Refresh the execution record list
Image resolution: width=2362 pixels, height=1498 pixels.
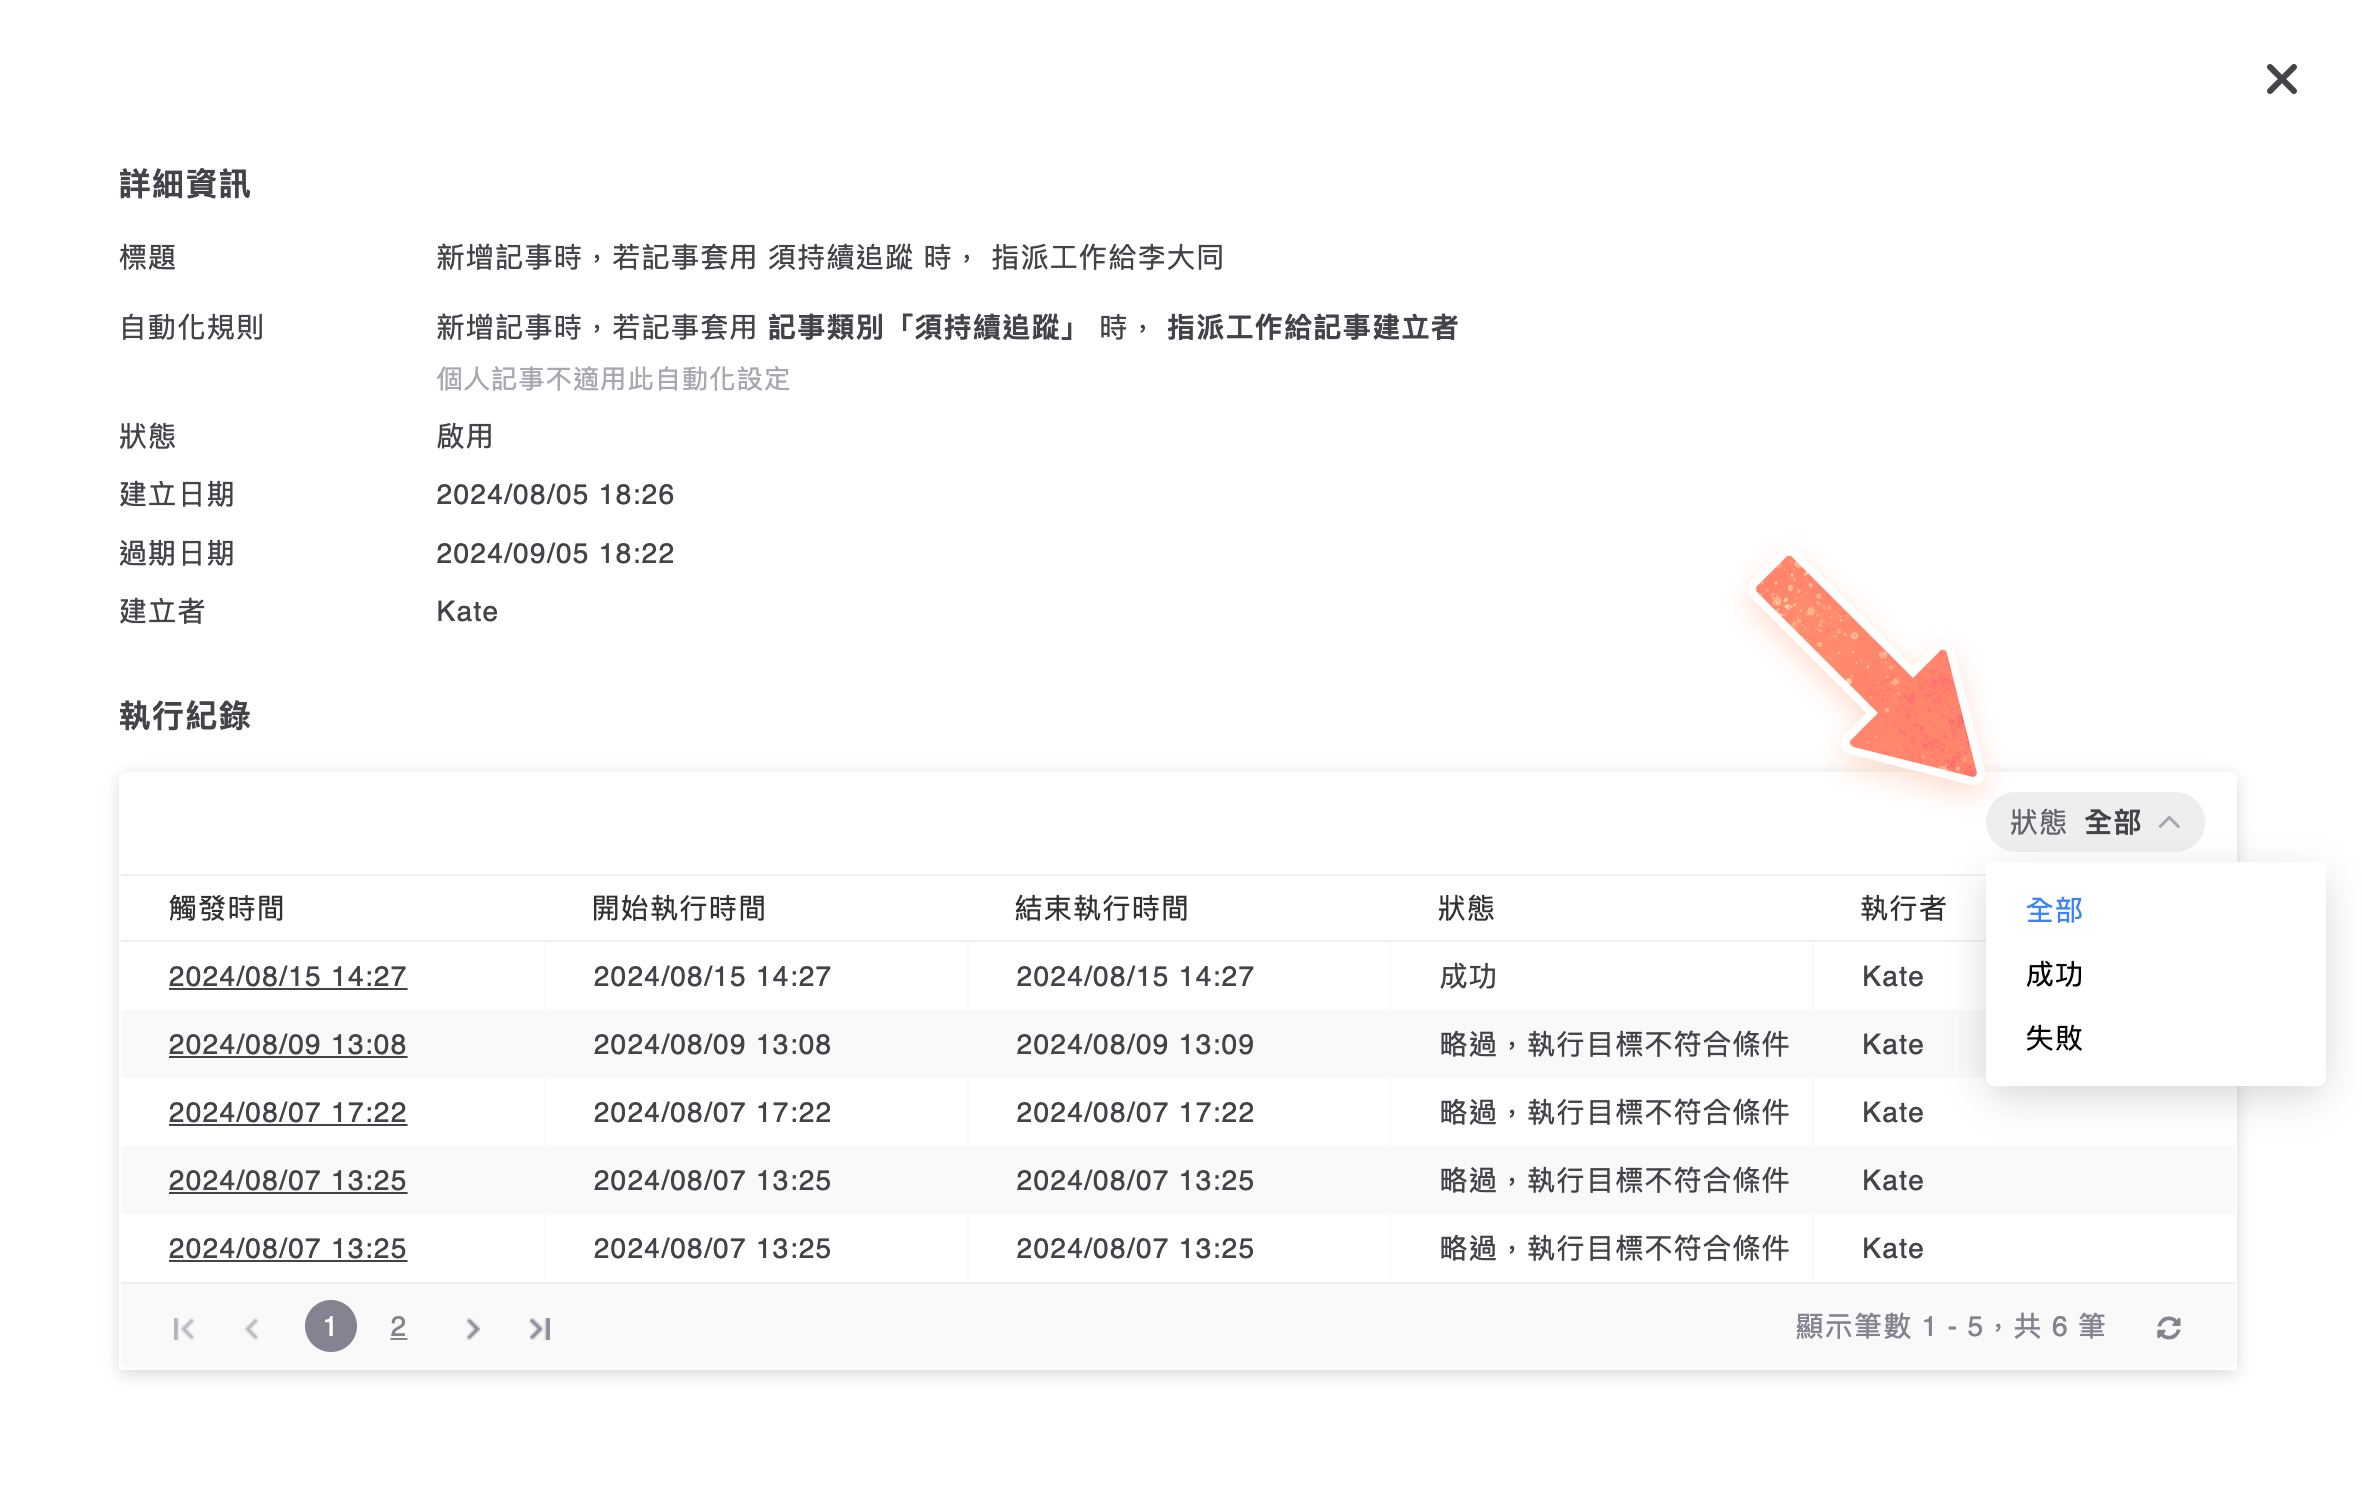[x=2168, y=1326]
